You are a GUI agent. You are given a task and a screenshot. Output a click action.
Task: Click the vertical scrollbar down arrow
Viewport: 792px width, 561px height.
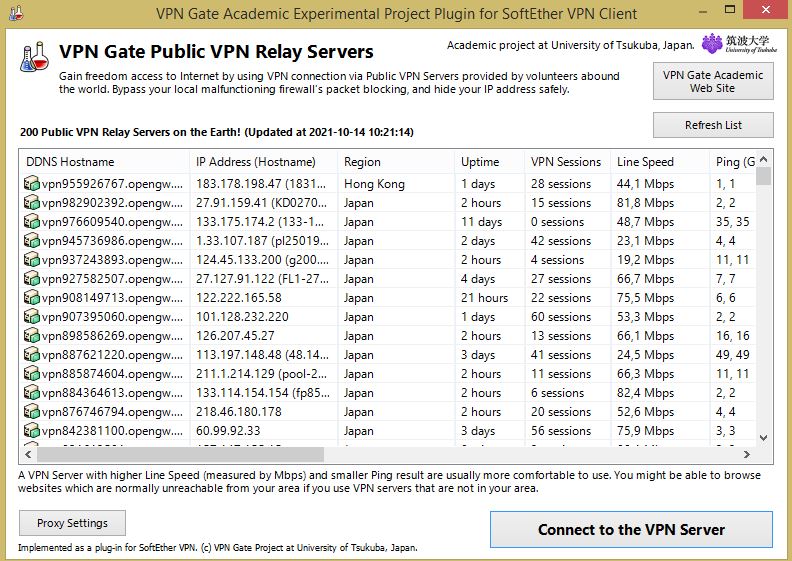point(764,438)
